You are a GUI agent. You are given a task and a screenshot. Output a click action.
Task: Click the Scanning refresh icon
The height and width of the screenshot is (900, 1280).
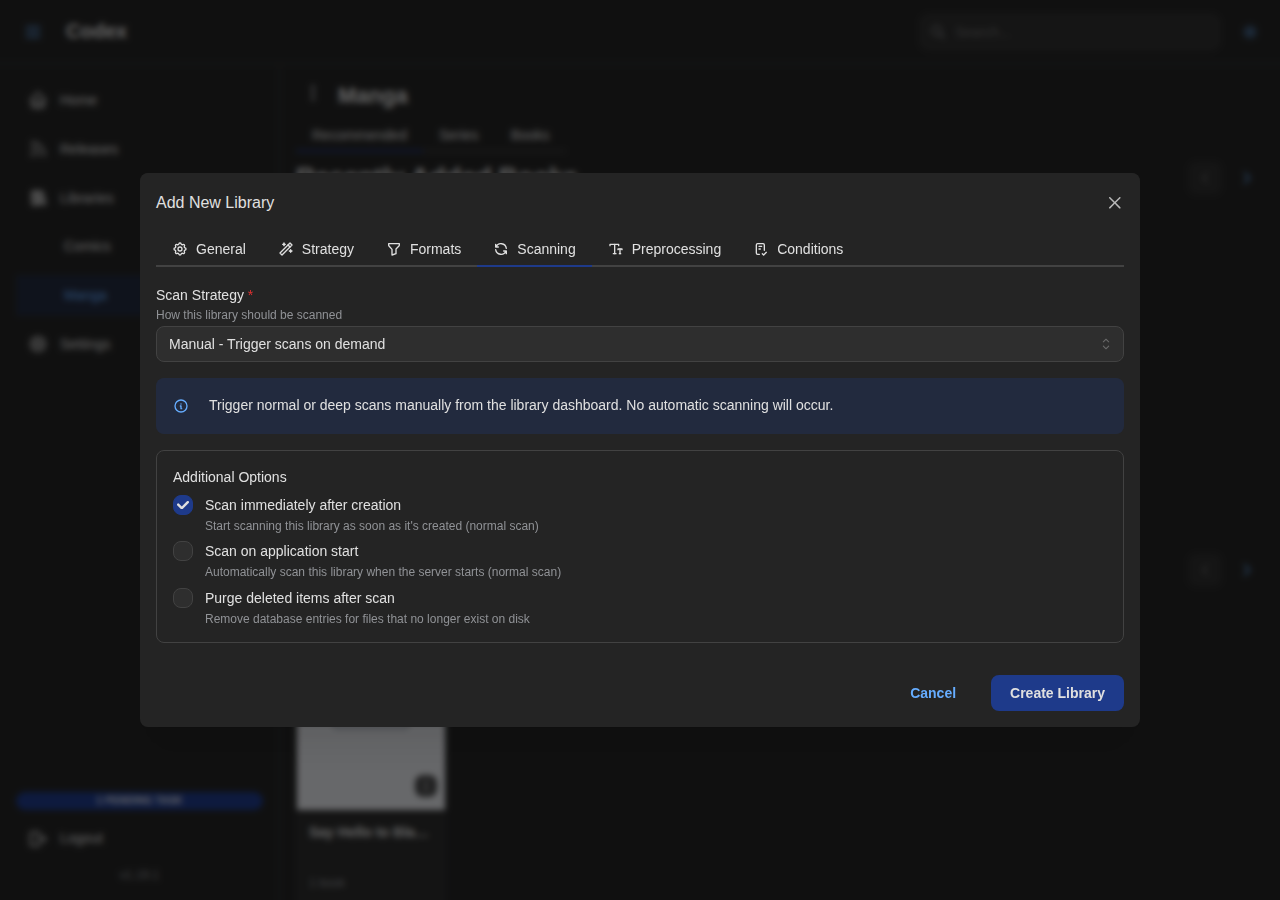501,249
